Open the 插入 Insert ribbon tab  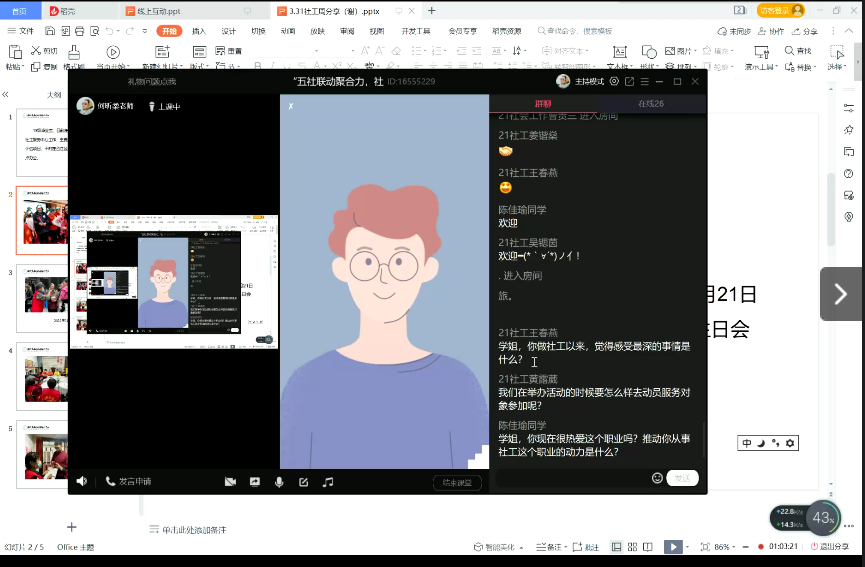tap(199, 31)
